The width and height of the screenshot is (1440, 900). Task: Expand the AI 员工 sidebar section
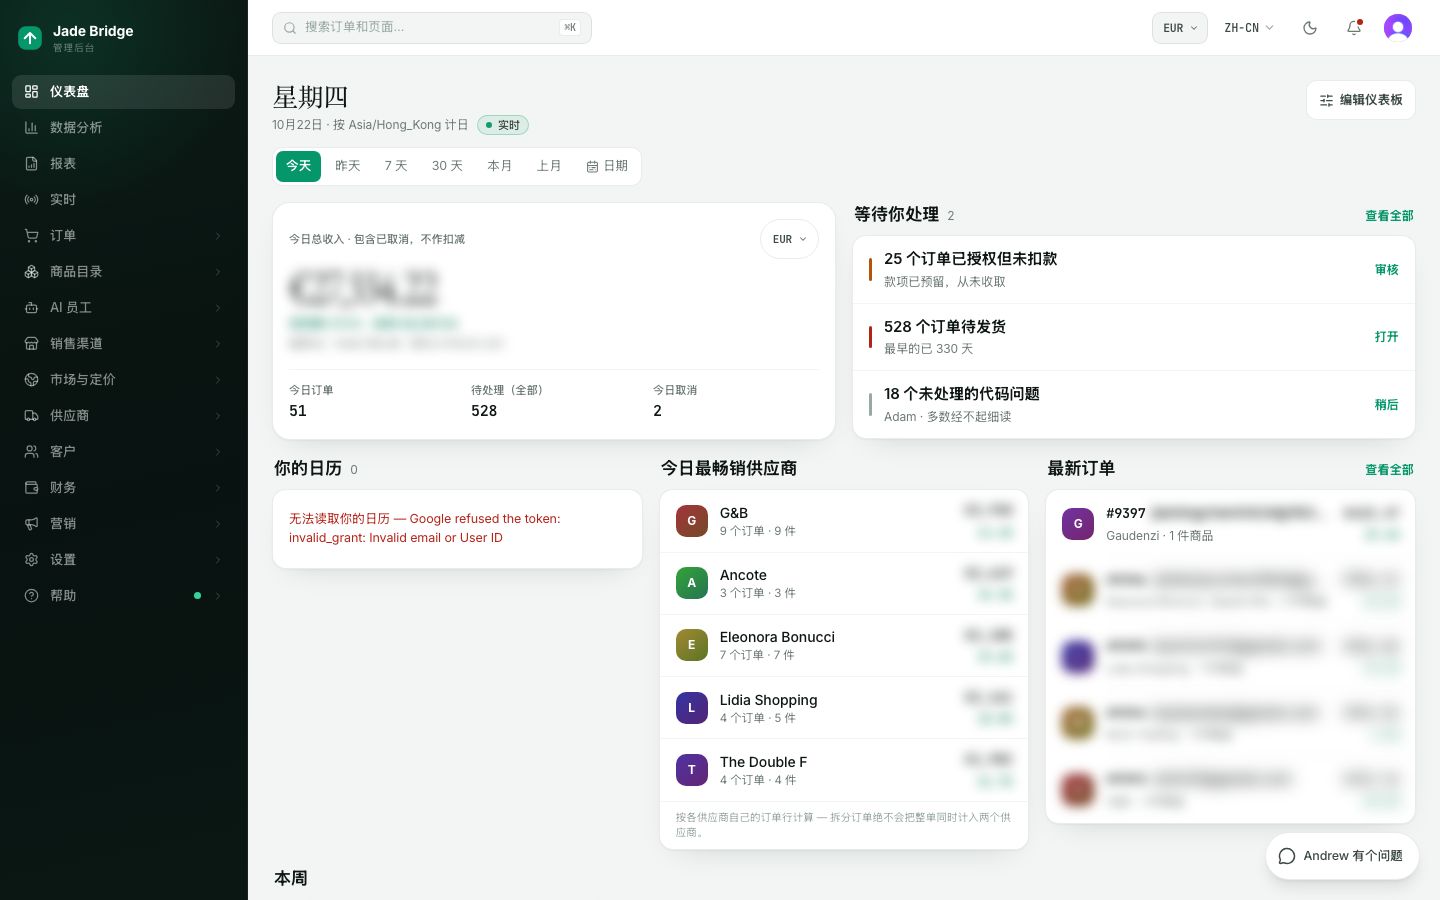(123, 307)
